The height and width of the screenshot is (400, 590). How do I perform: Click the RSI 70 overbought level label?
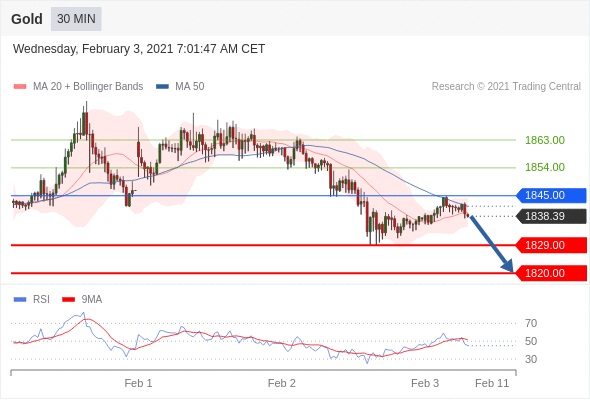[531, 323]
